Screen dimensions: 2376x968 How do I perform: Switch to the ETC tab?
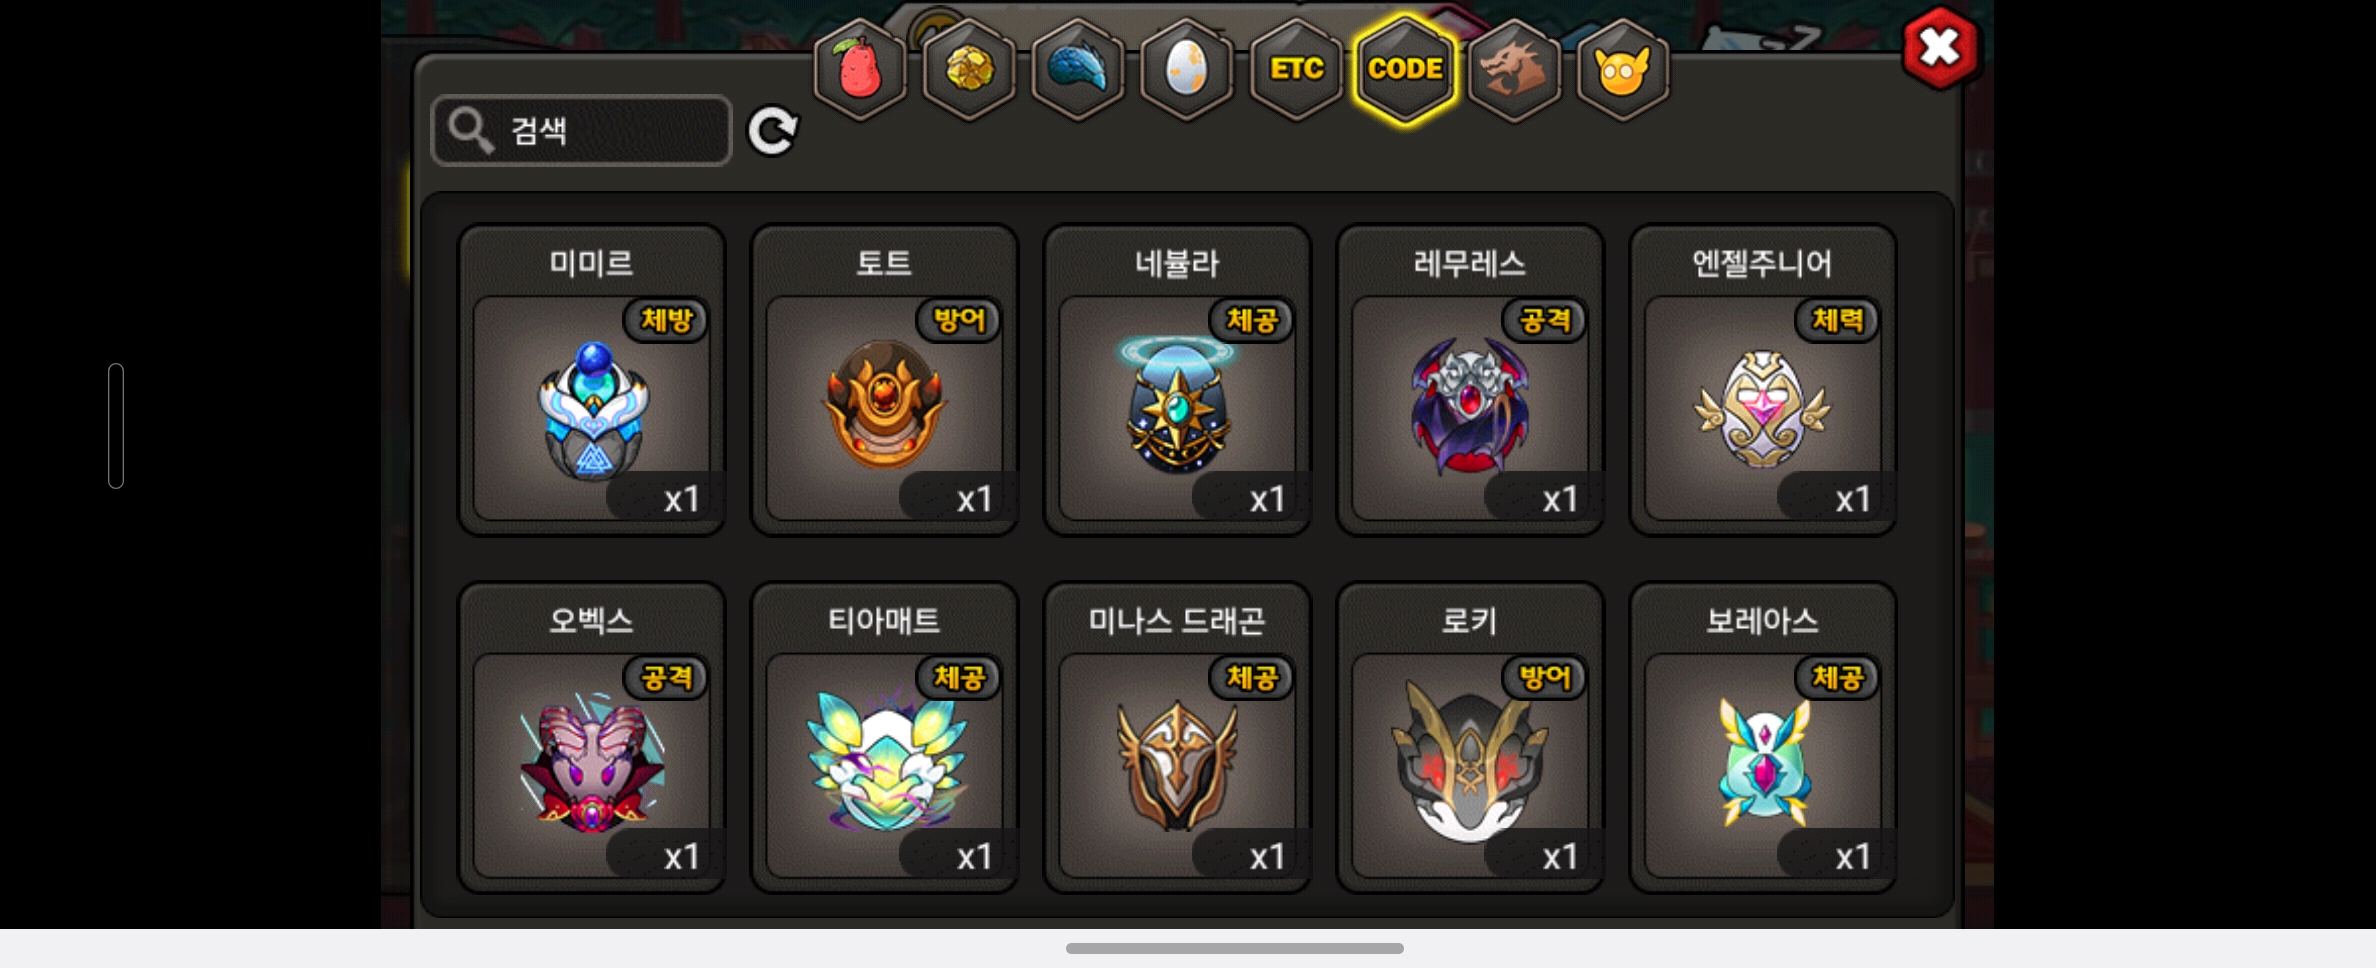coord(1296,70)
